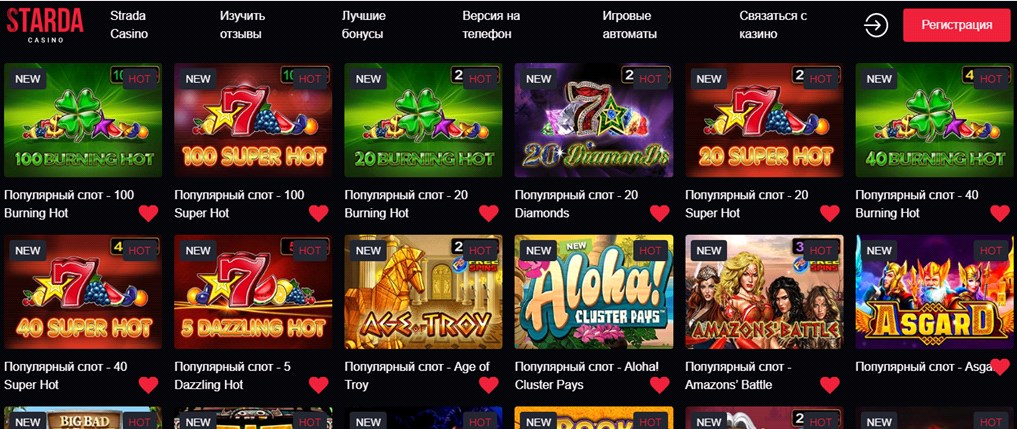The width and height of the screenshot is (1017, 429).
Task: Click heart icon under Age of Troy
Action: click(x=489, y=385)
